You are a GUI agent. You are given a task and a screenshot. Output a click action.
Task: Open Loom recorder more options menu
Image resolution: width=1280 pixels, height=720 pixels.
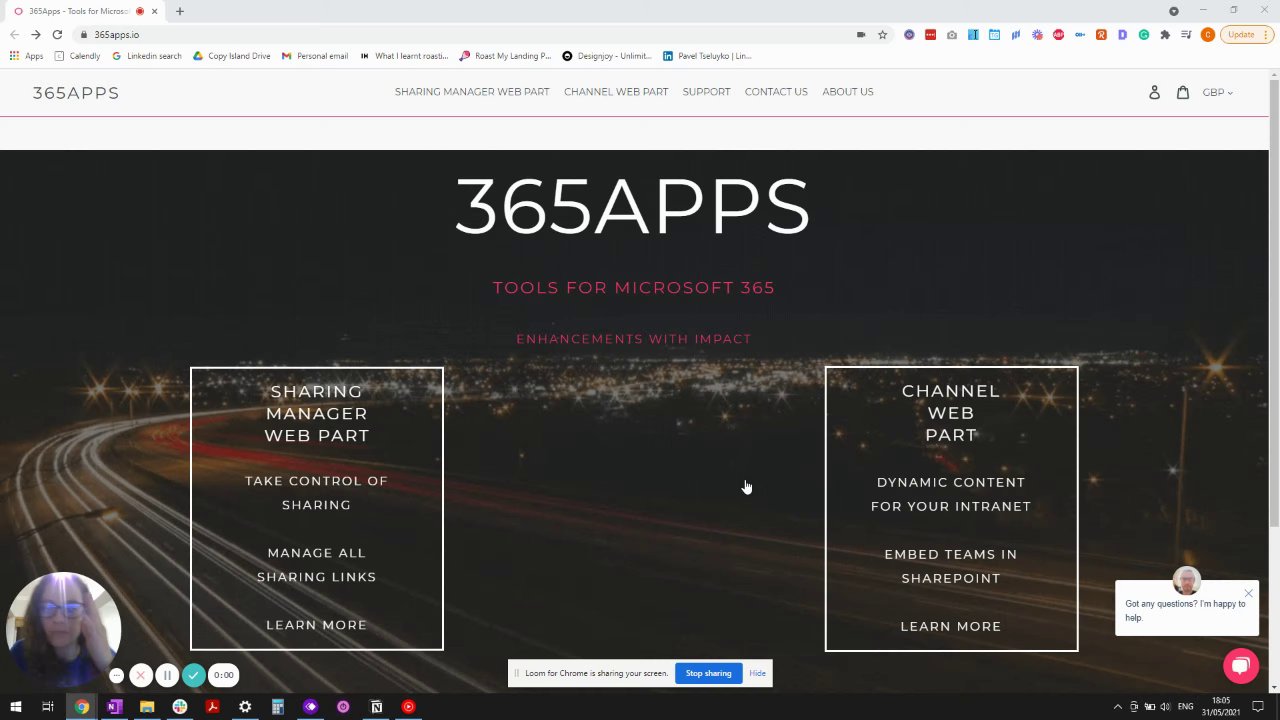point(116,675)
